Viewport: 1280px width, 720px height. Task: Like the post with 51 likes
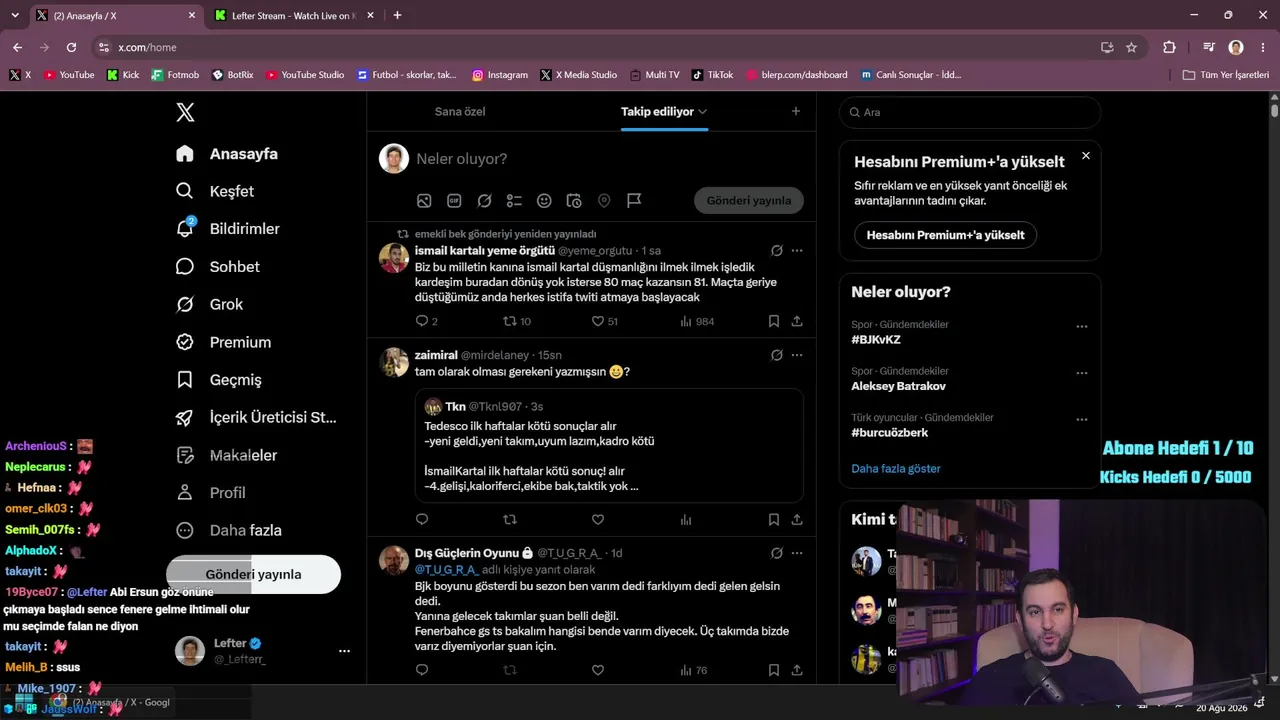598,321
